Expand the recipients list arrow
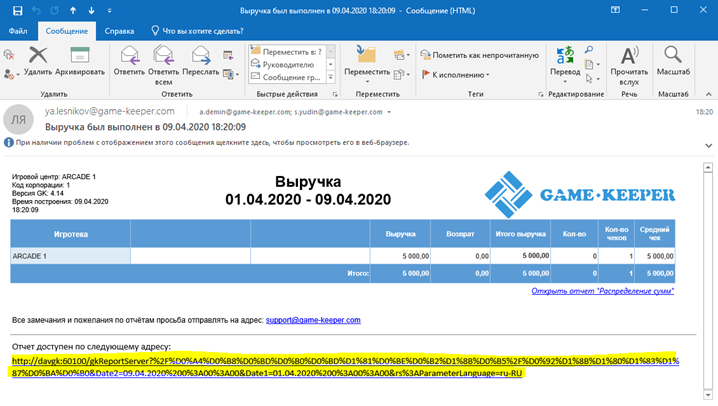This screenshot has height=406, width=718. [389, 112]
